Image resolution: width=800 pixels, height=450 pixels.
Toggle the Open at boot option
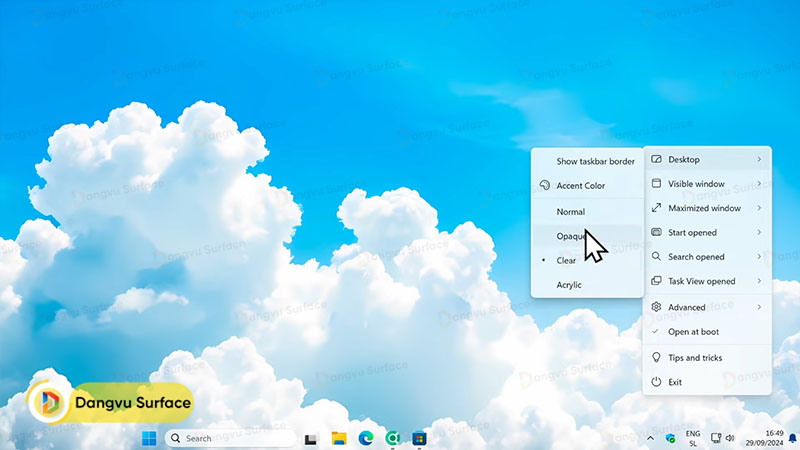click(707, 332)
